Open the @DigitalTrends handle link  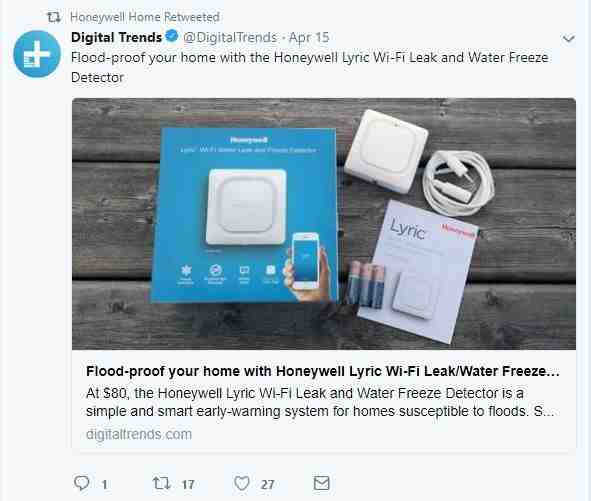click(230, 37)
